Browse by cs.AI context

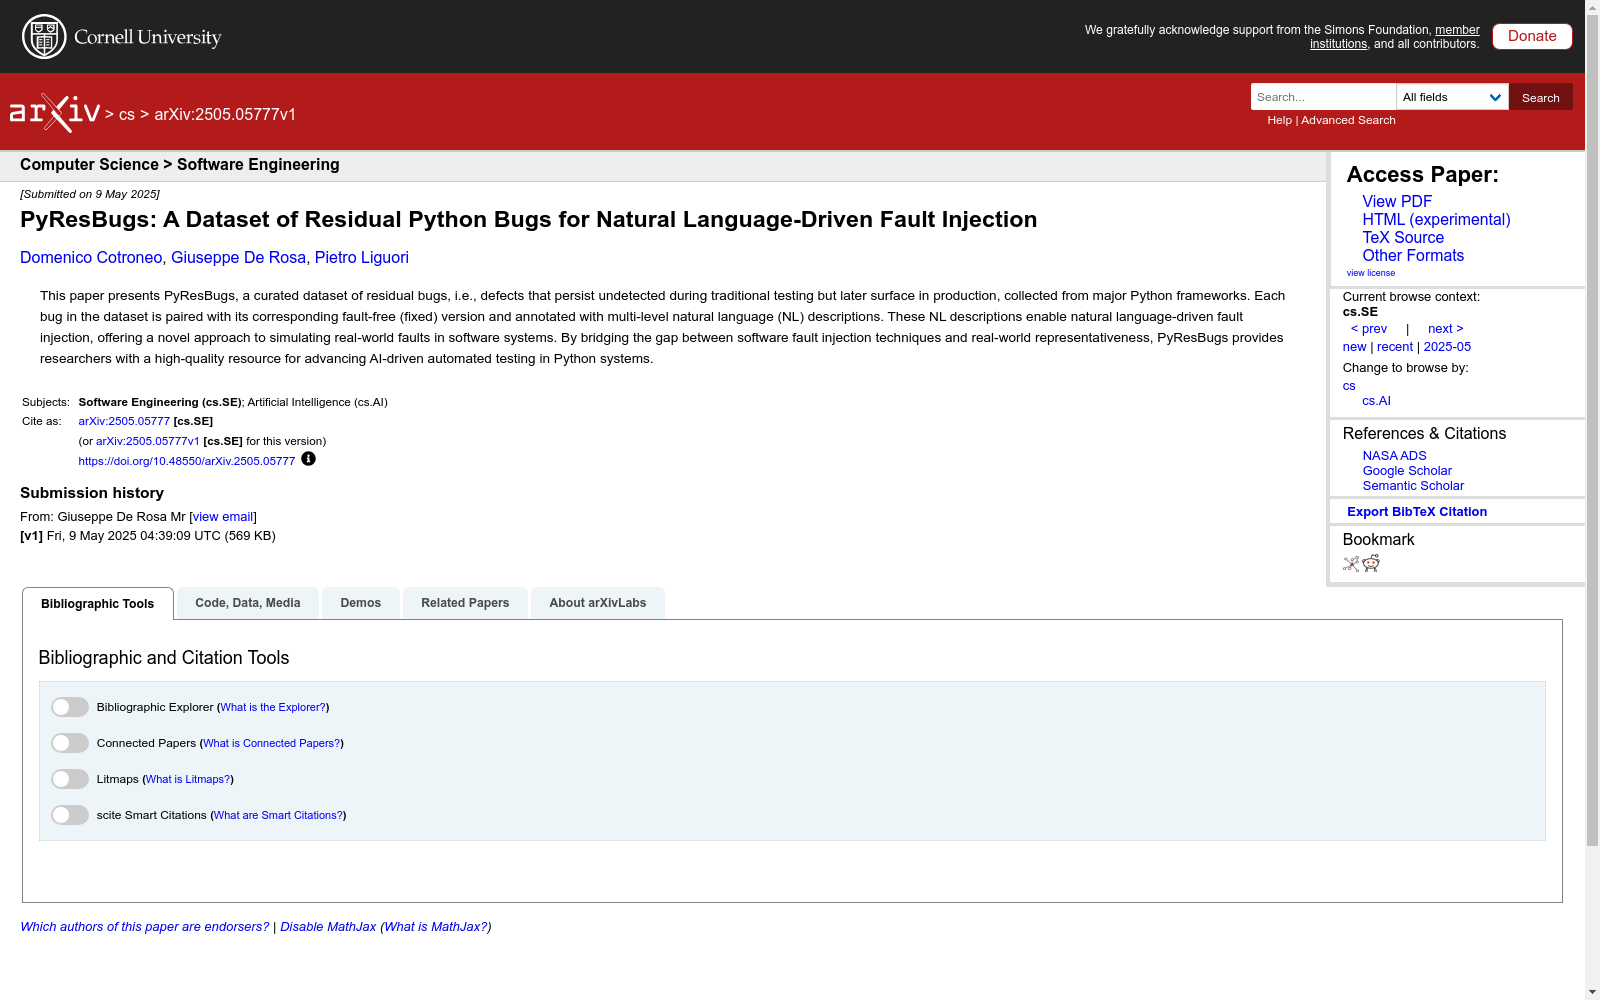tap(1376, 401)
